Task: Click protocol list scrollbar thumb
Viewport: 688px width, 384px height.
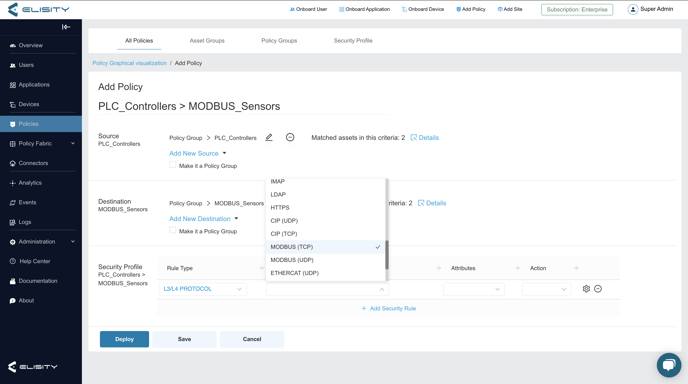Action: (387, 255)
